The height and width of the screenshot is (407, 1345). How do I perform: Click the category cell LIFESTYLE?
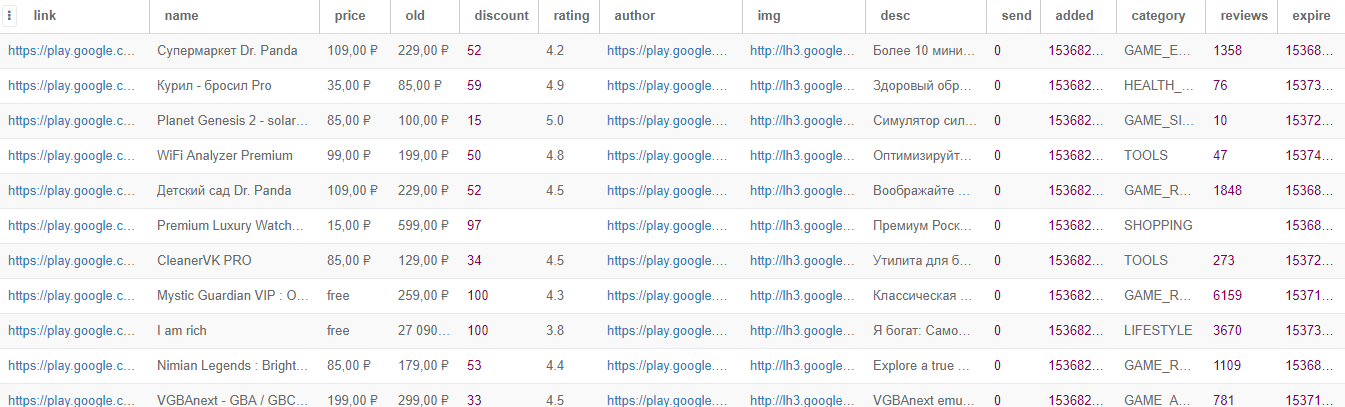coord(1158,331)
